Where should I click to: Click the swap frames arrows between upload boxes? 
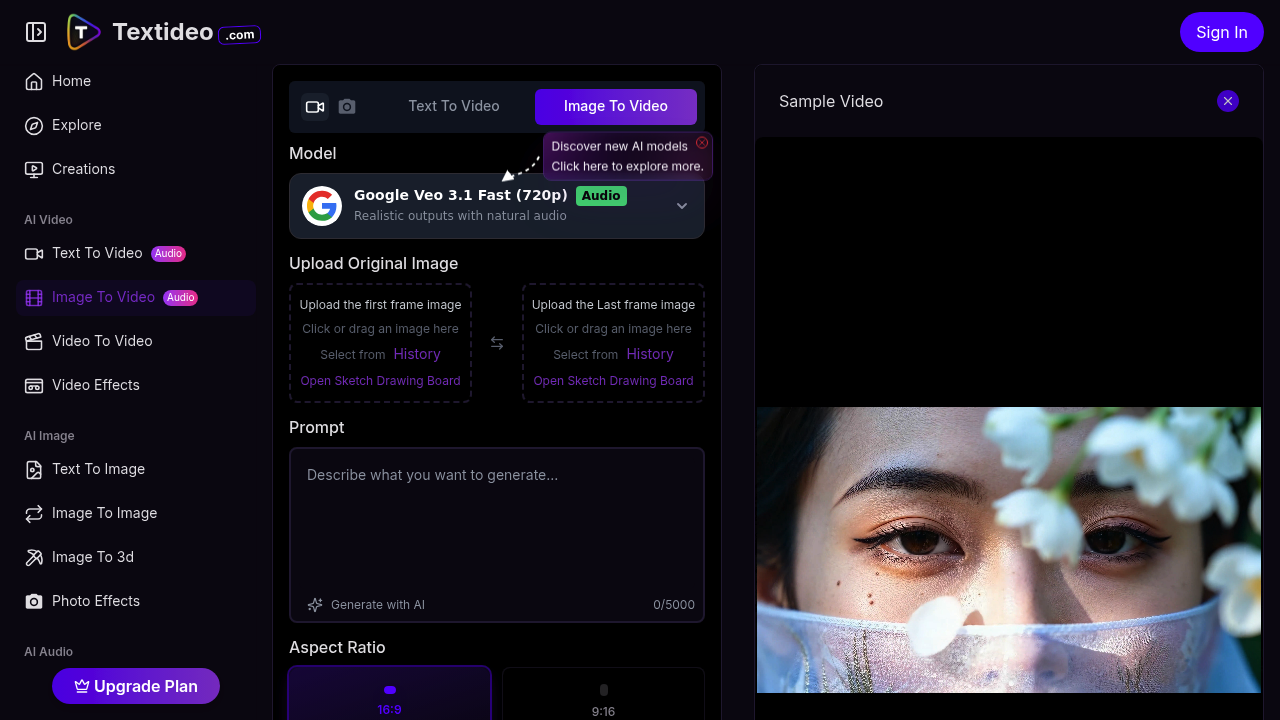[497, 343]
